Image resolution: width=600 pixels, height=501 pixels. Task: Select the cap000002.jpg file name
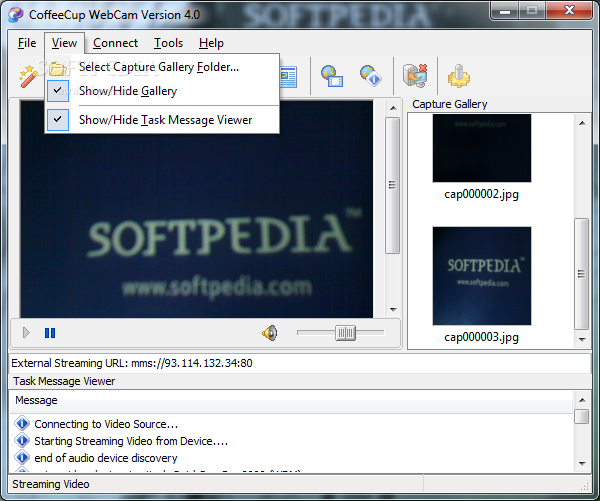point(481,194)
